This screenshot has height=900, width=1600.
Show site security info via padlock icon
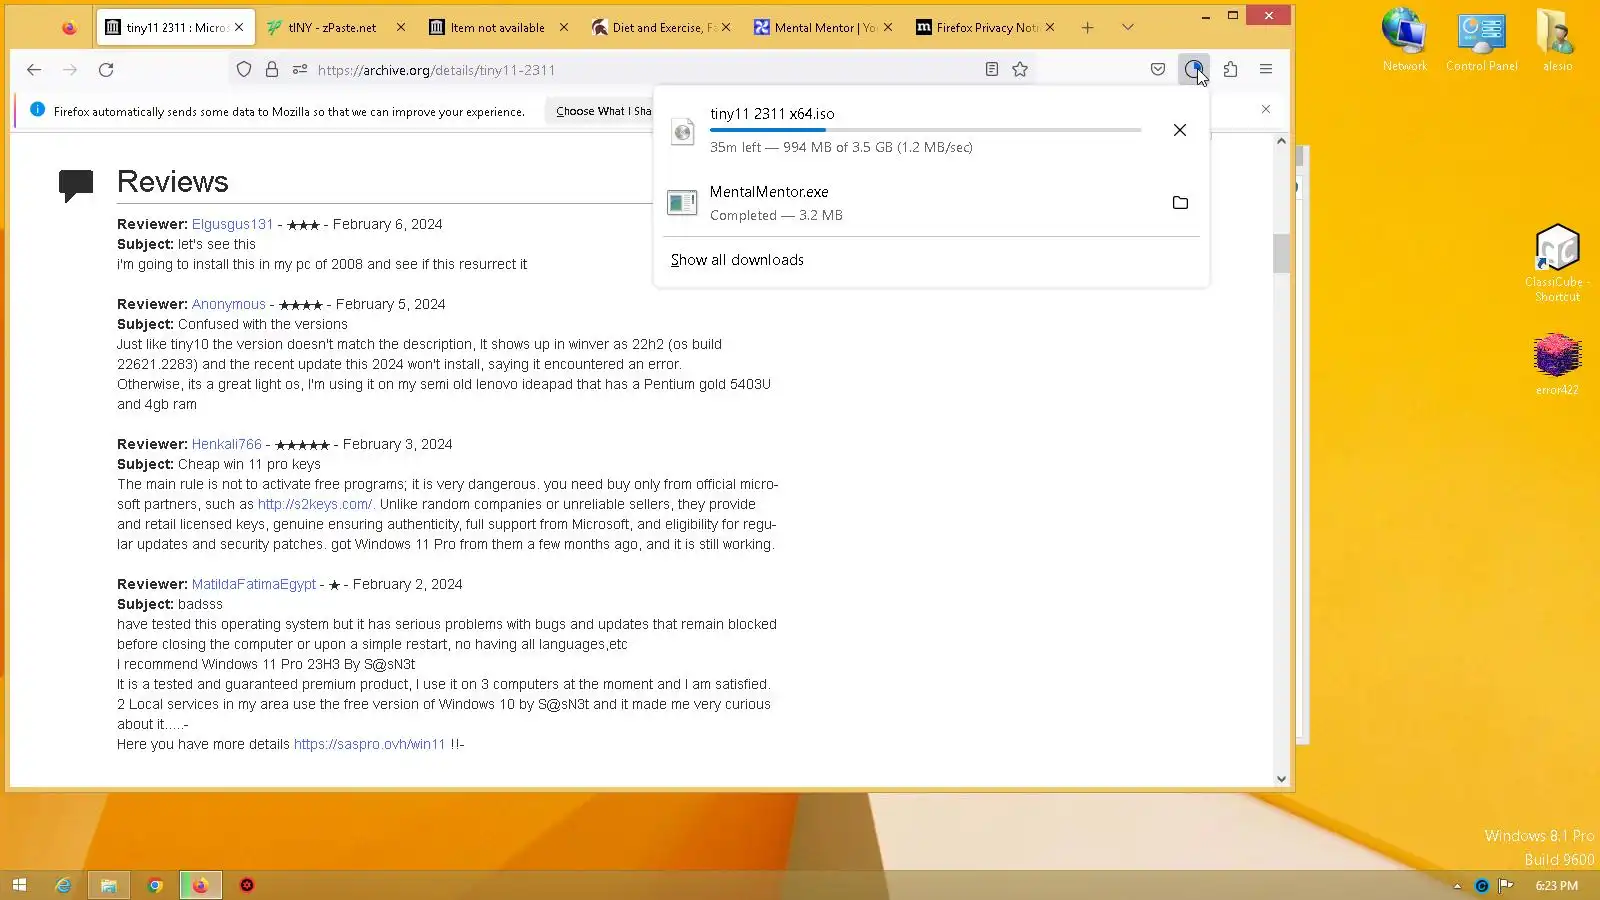(272, 70)
